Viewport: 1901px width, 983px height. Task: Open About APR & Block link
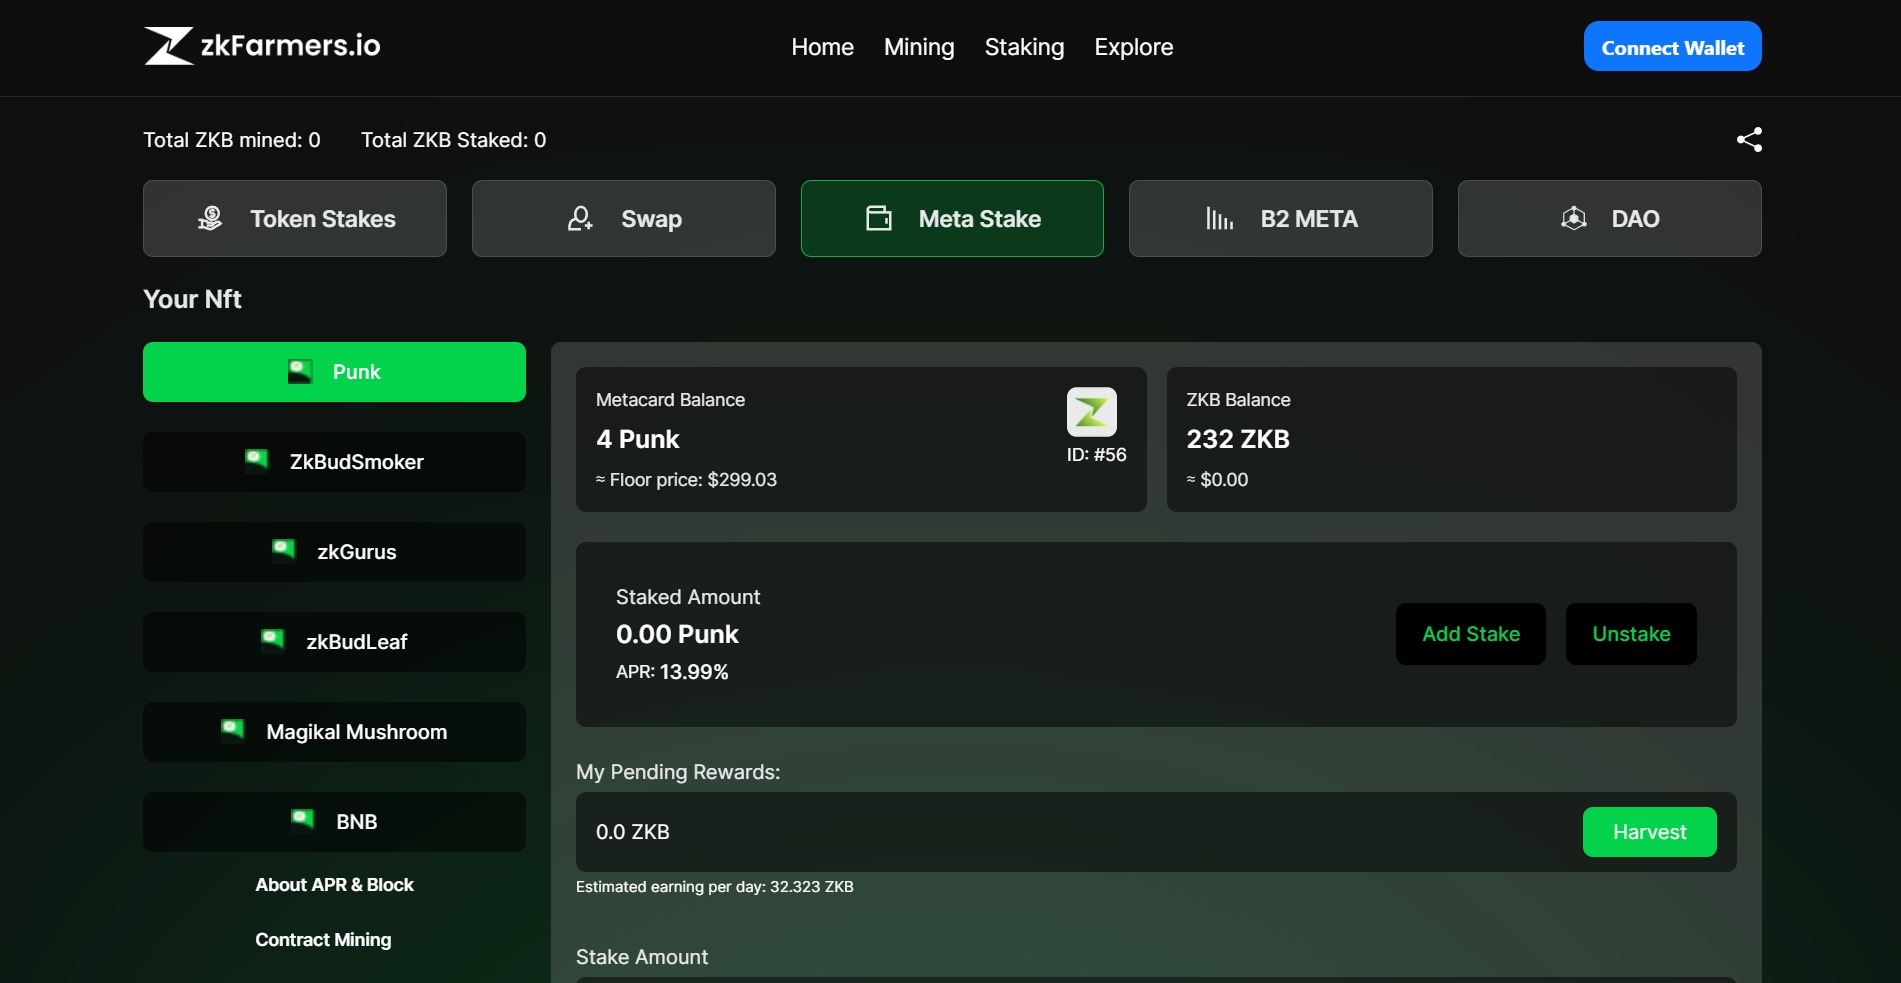click(334, 885)
